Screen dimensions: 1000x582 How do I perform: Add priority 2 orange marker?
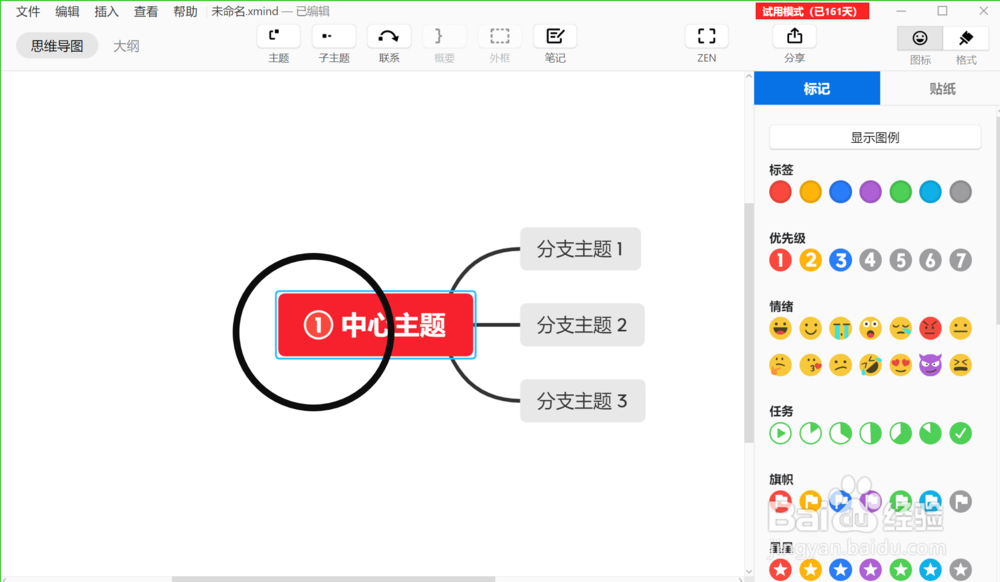[x=811, y=260]
